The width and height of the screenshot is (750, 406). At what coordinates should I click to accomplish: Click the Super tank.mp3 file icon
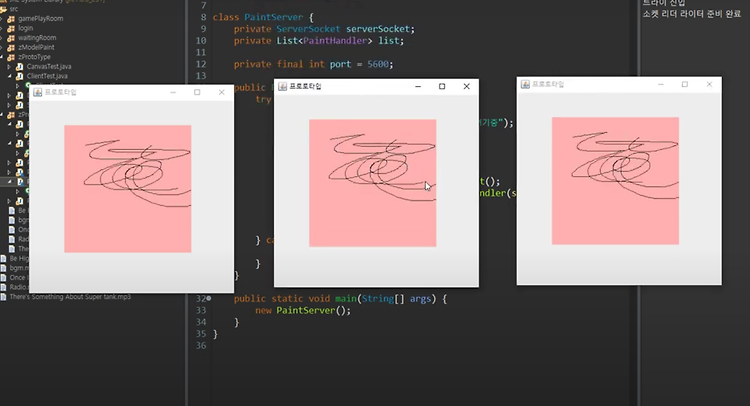[x=4, y=297]
